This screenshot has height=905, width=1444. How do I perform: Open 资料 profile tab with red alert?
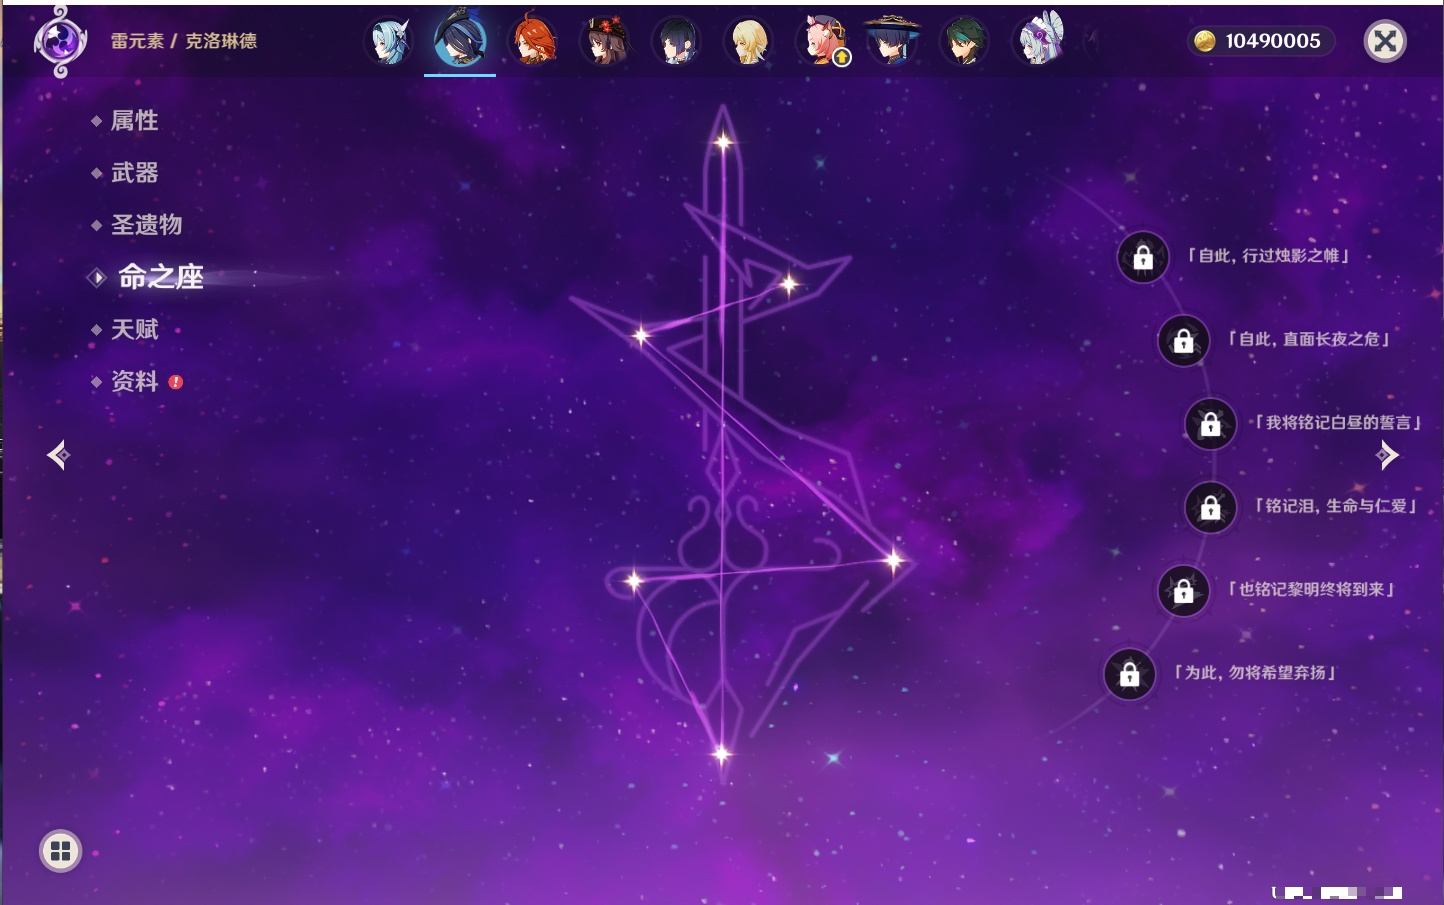click(134, 381)
